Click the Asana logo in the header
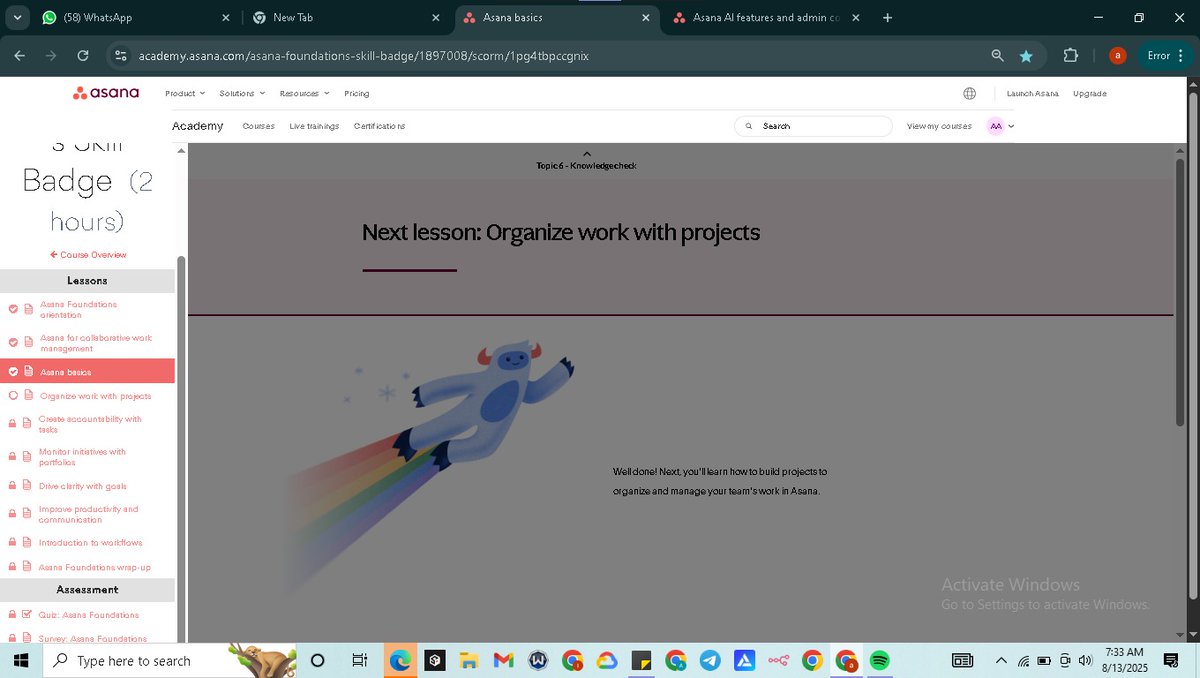Image resolution: width=1200 pixels, height=678 pixels. tap(105, 93)
